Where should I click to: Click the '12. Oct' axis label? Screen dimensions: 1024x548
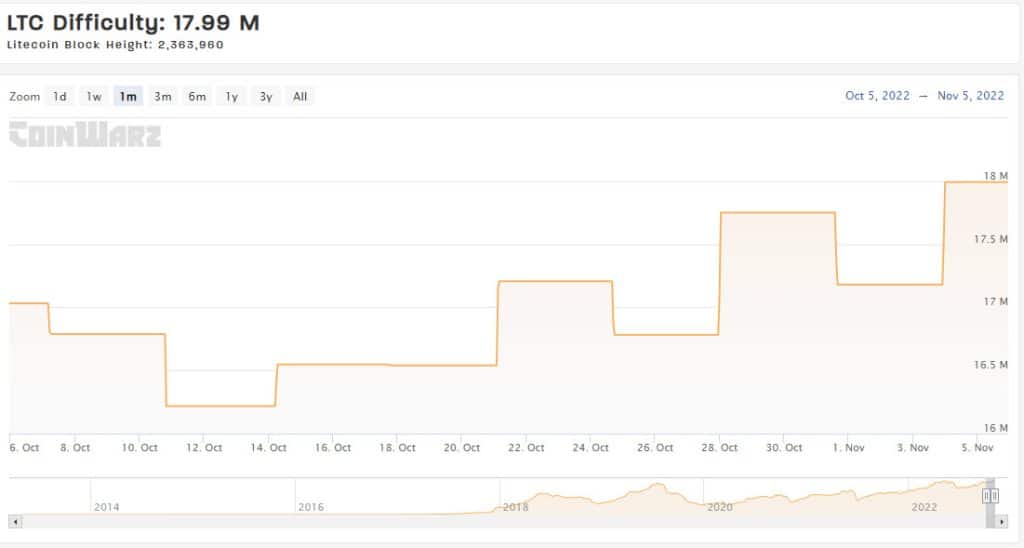[204, 447]
